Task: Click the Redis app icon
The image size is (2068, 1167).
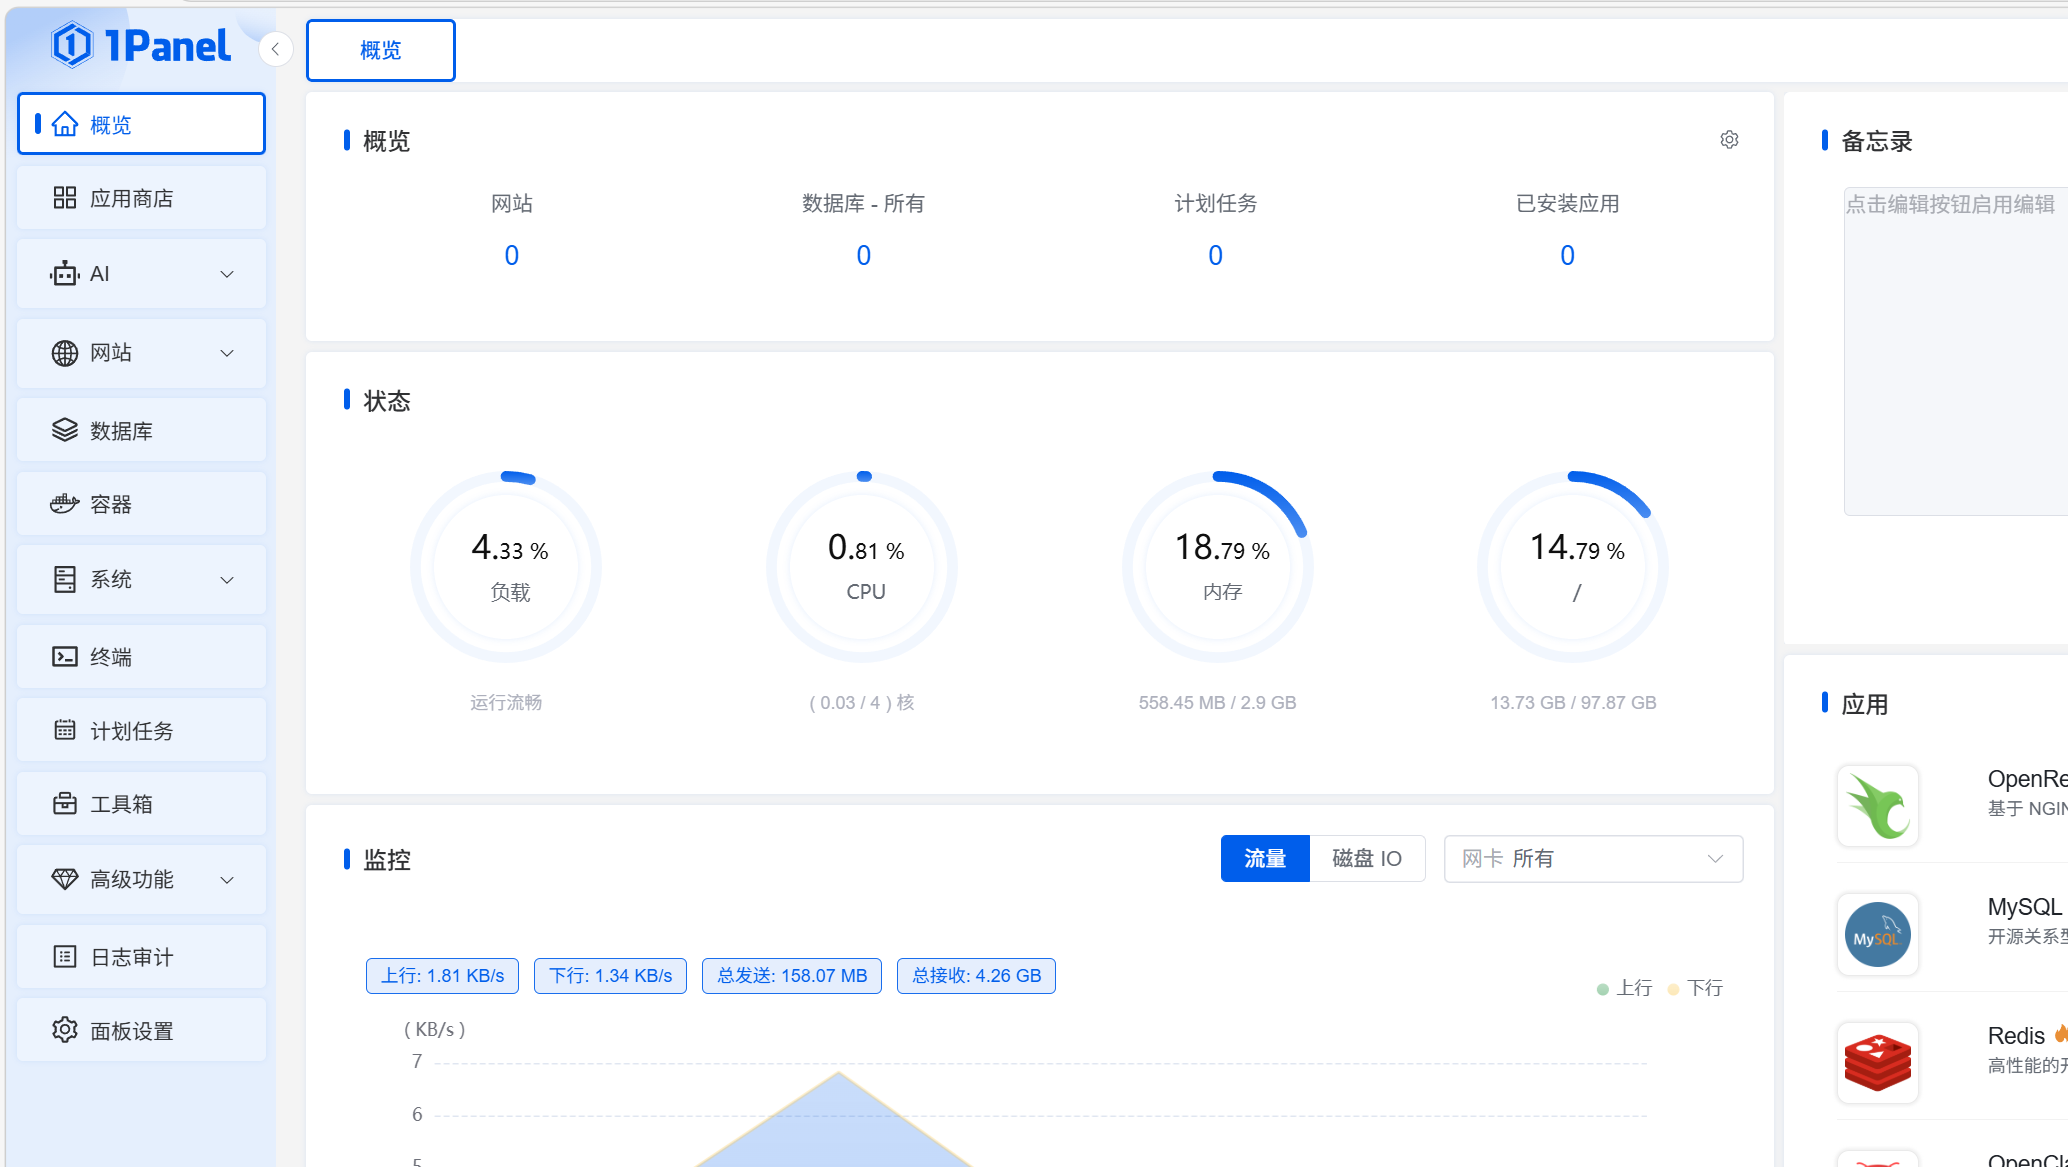Action: (1877, 1062)
